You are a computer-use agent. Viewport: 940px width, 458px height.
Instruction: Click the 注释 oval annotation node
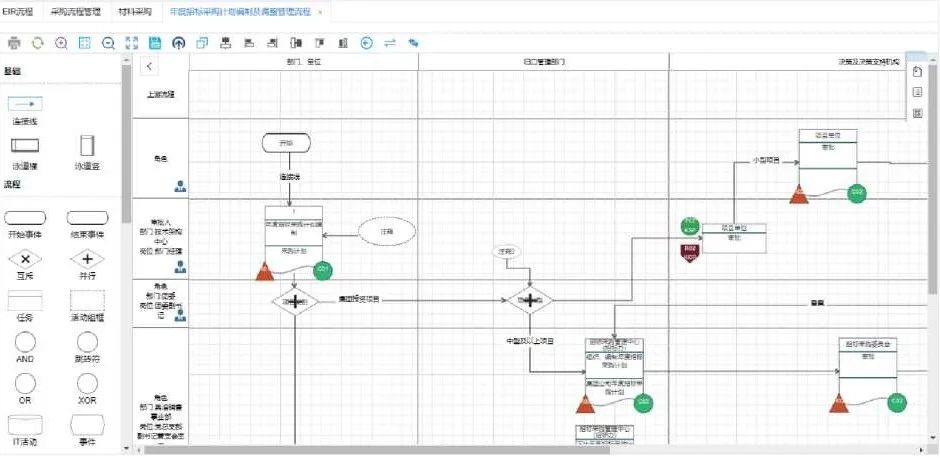(x=387, y=231)
